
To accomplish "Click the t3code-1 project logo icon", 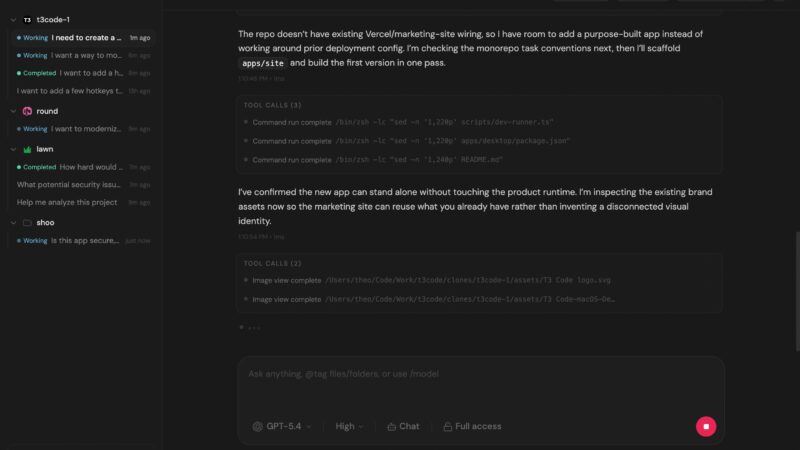I will coord(27,19).
